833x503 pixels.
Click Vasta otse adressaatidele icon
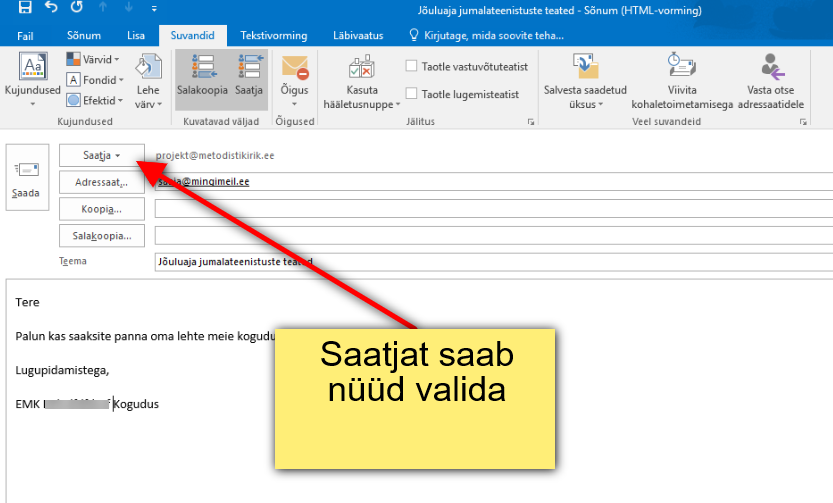click(x=770, y=80)
